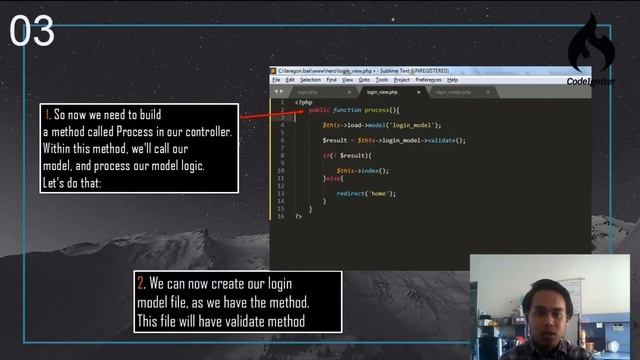
Task: Click the '<?php' opening tag on line 1
Action: (303, 102)
